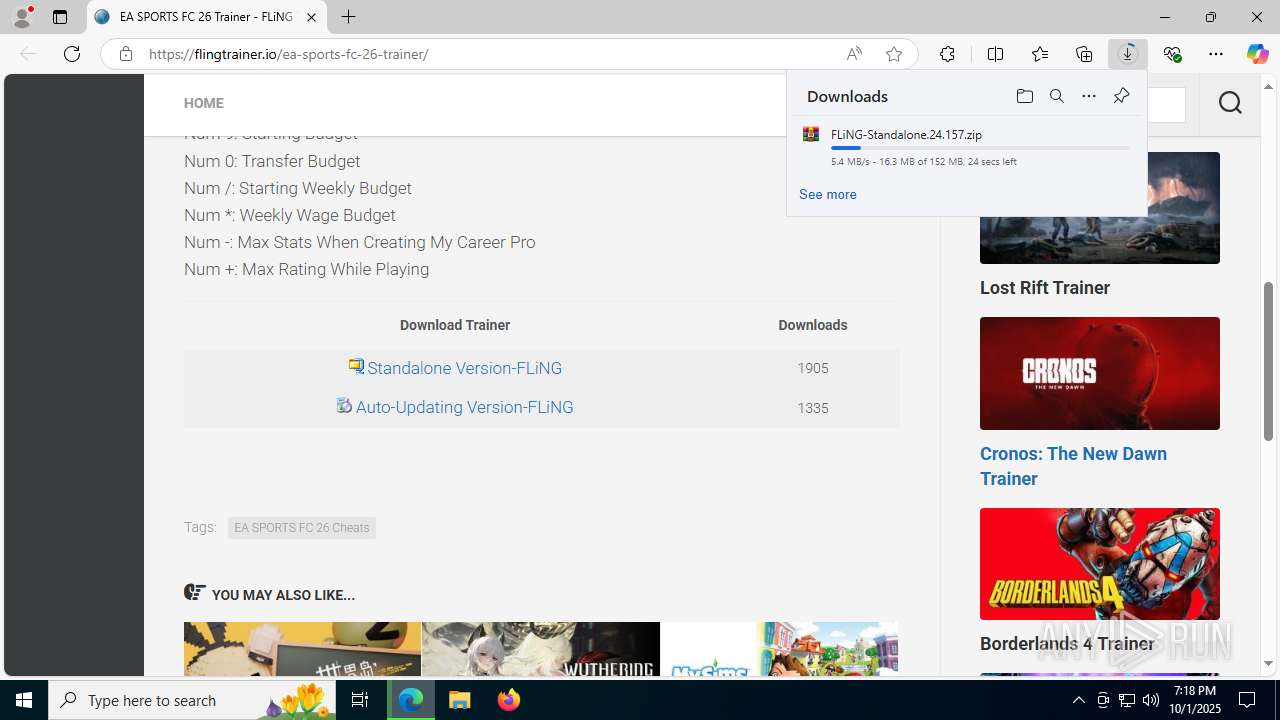The width and height of the screenshot is (1280, 720).
Task: Refresh the current page
Action: (72, 54)
